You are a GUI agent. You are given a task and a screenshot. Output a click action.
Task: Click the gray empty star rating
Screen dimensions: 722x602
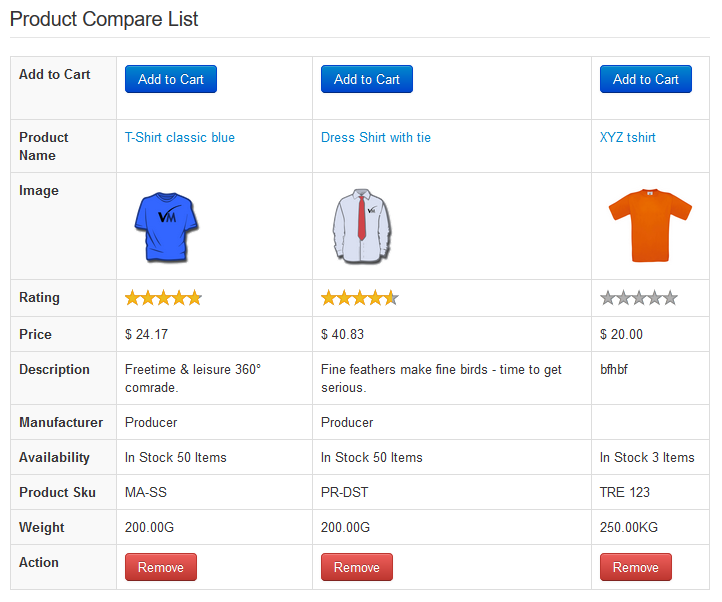click(638, 298)
